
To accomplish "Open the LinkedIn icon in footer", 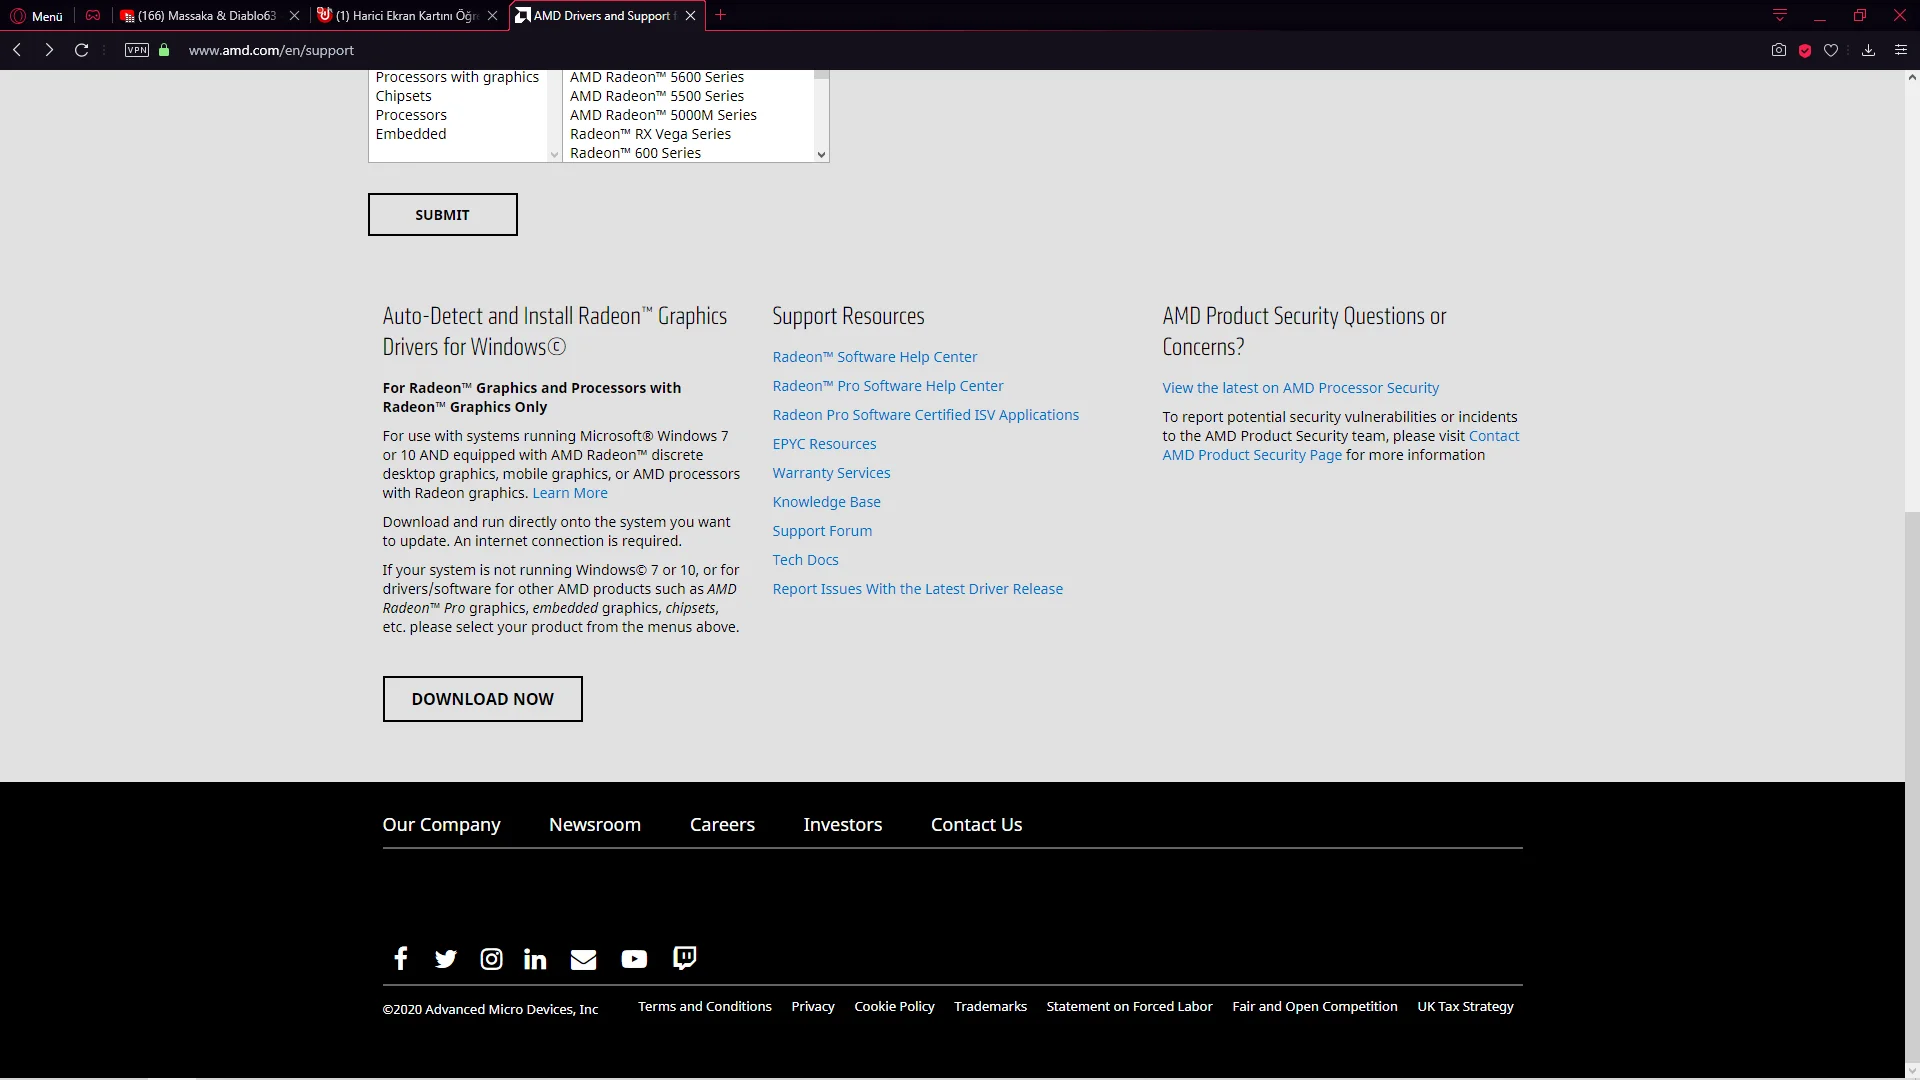I will [x=535, y=959].
